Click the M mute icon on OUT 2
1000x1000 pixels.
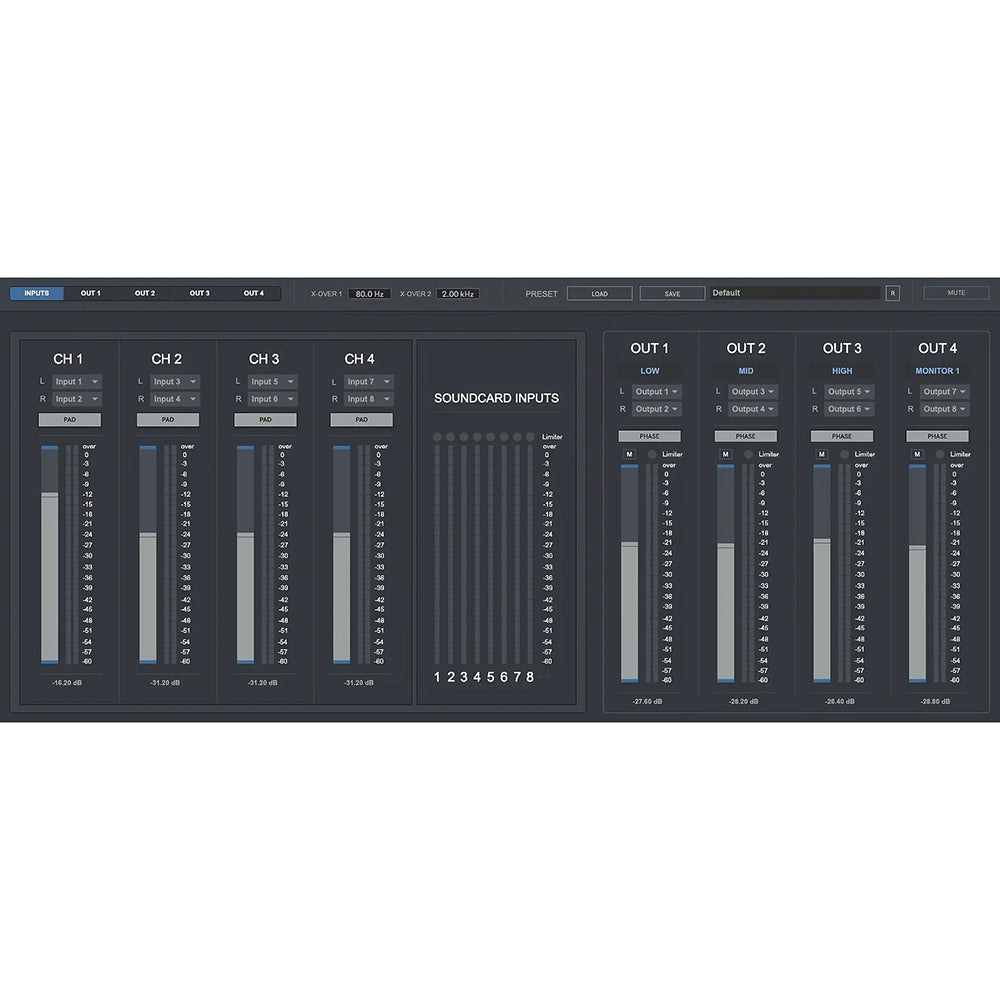tap(725, 454)
